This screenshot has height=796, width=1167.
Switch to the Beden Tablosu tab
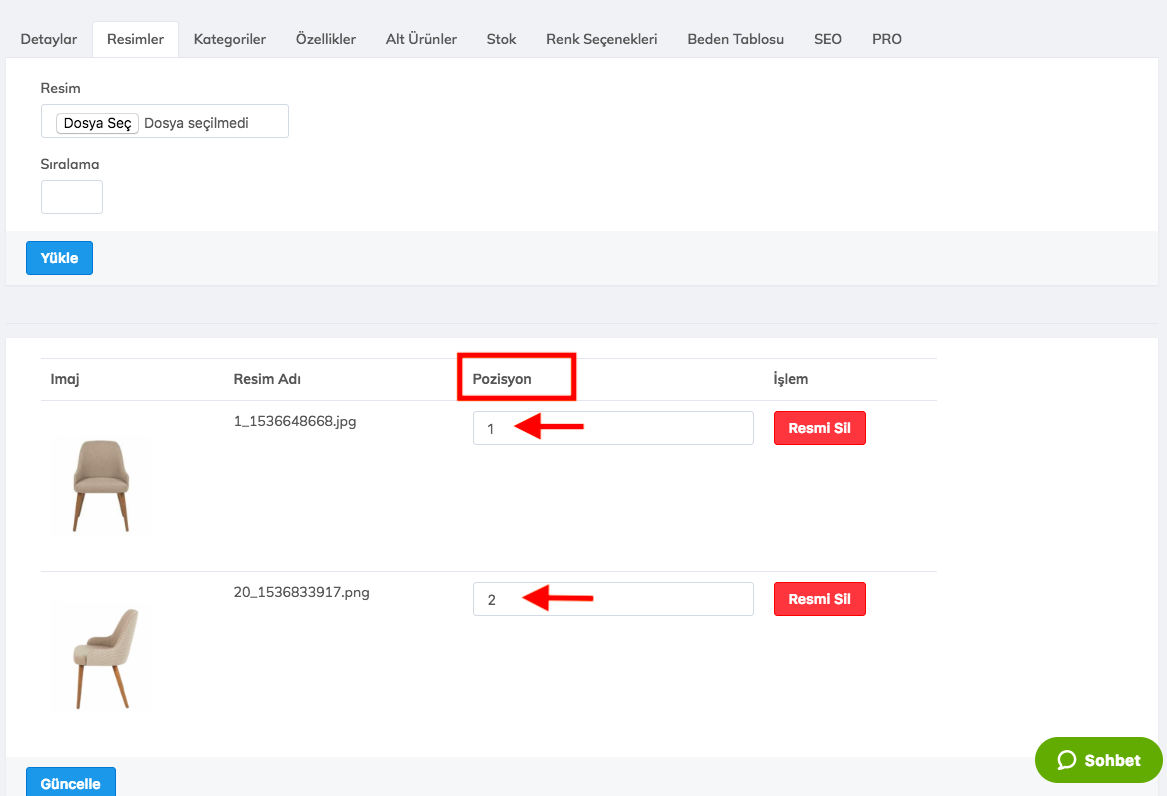735,39
